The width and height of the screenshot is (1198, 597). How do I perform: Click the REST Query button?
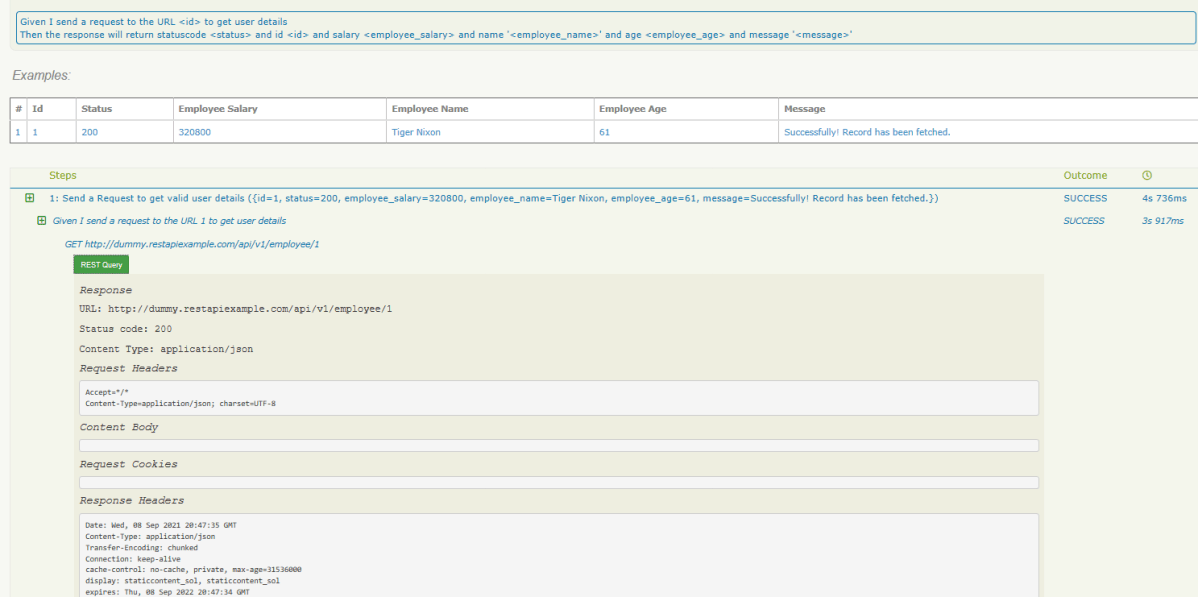pos(101,265)
